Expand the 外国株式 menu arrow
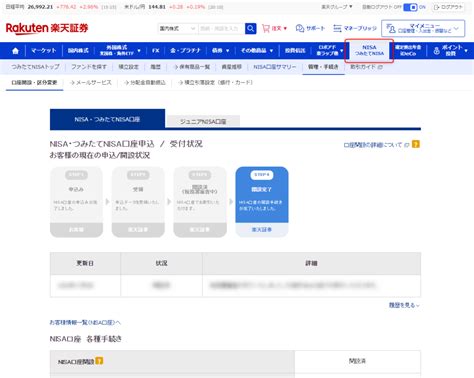This screenshot has width=474, height=378. [x=139, y=51]
